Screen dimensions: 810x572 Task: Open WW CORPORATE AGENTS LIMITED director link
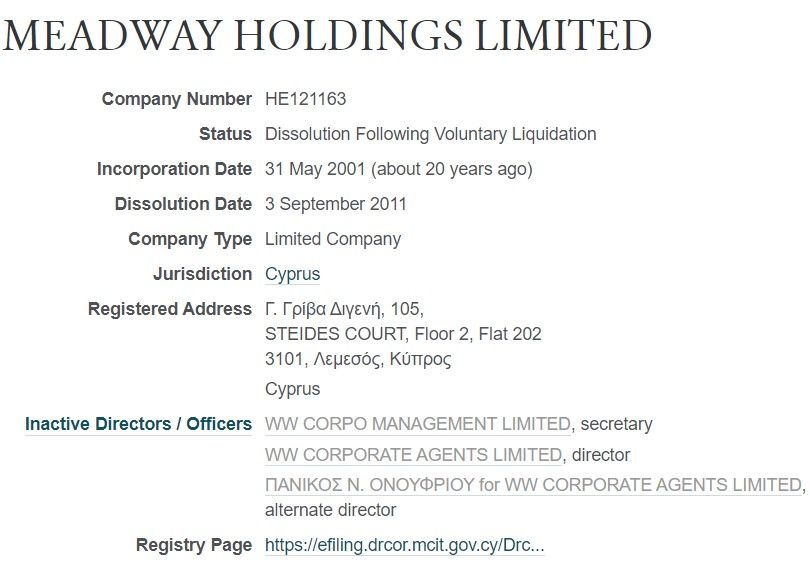click(413, 455)
